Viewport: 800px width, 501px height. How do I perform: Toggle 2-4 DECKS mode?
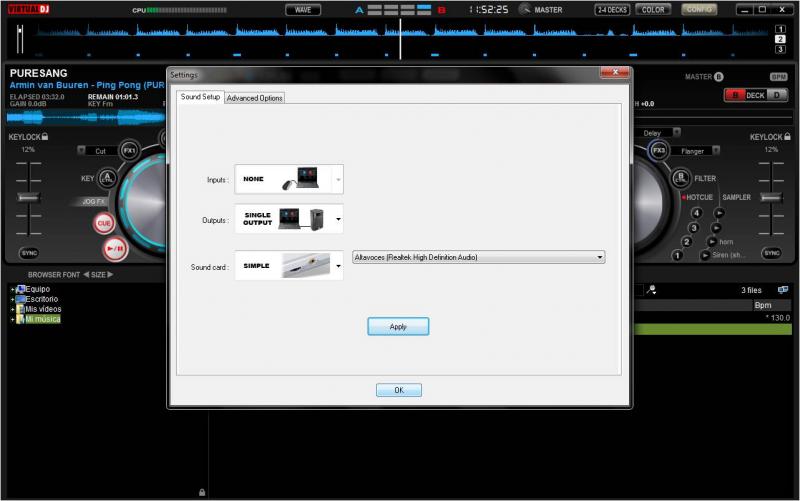612,10
